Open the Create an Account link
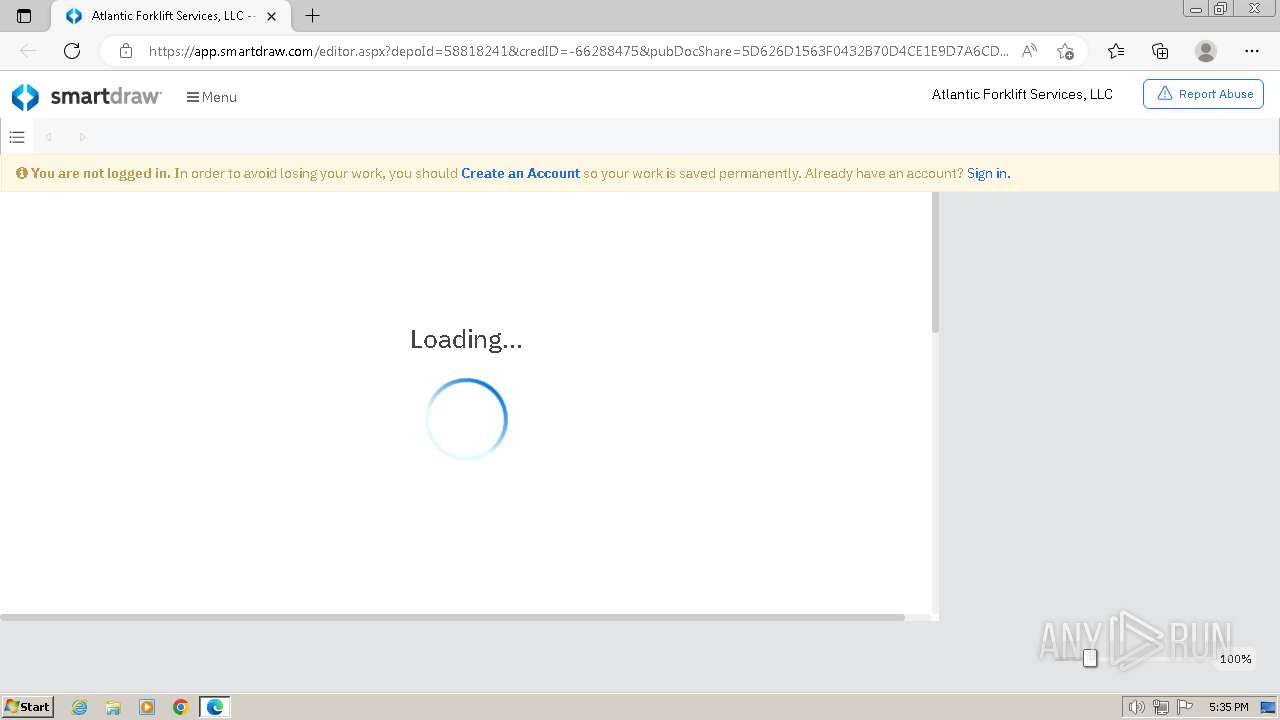 [520, 173]
